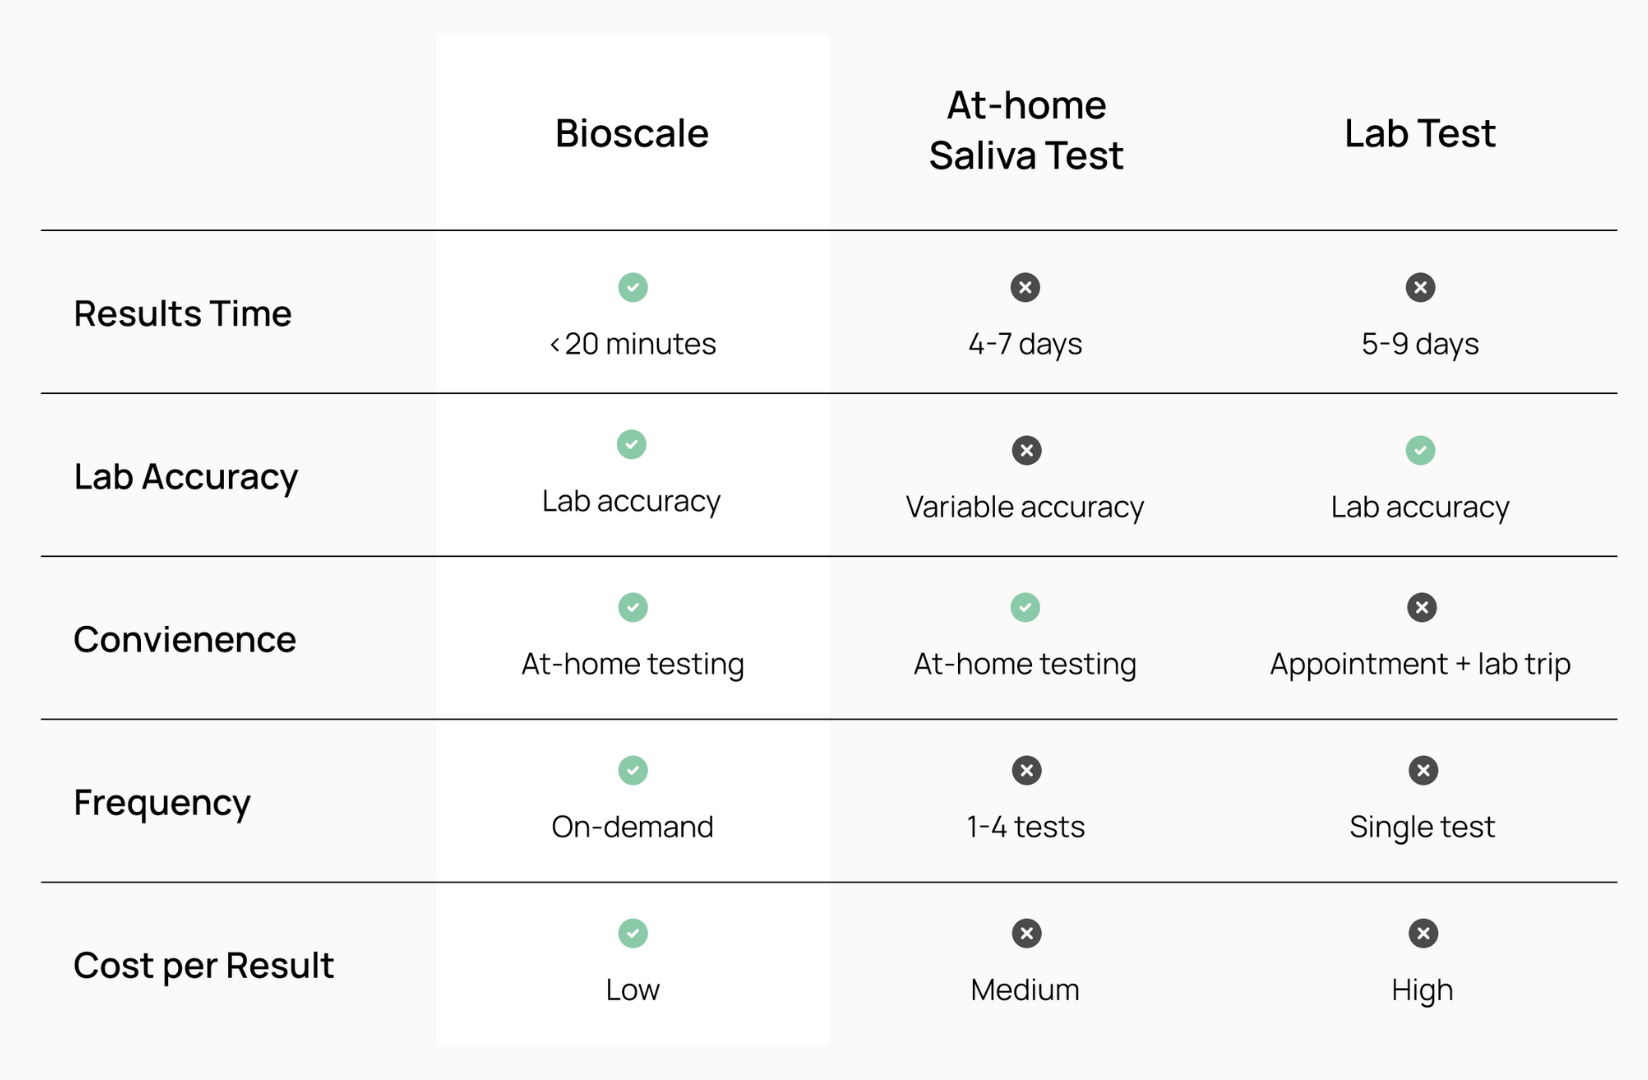This screenshot has height=1080, width=1648.
Task: Click the Cost per Result row label
Action: click(x=204, y=966)
